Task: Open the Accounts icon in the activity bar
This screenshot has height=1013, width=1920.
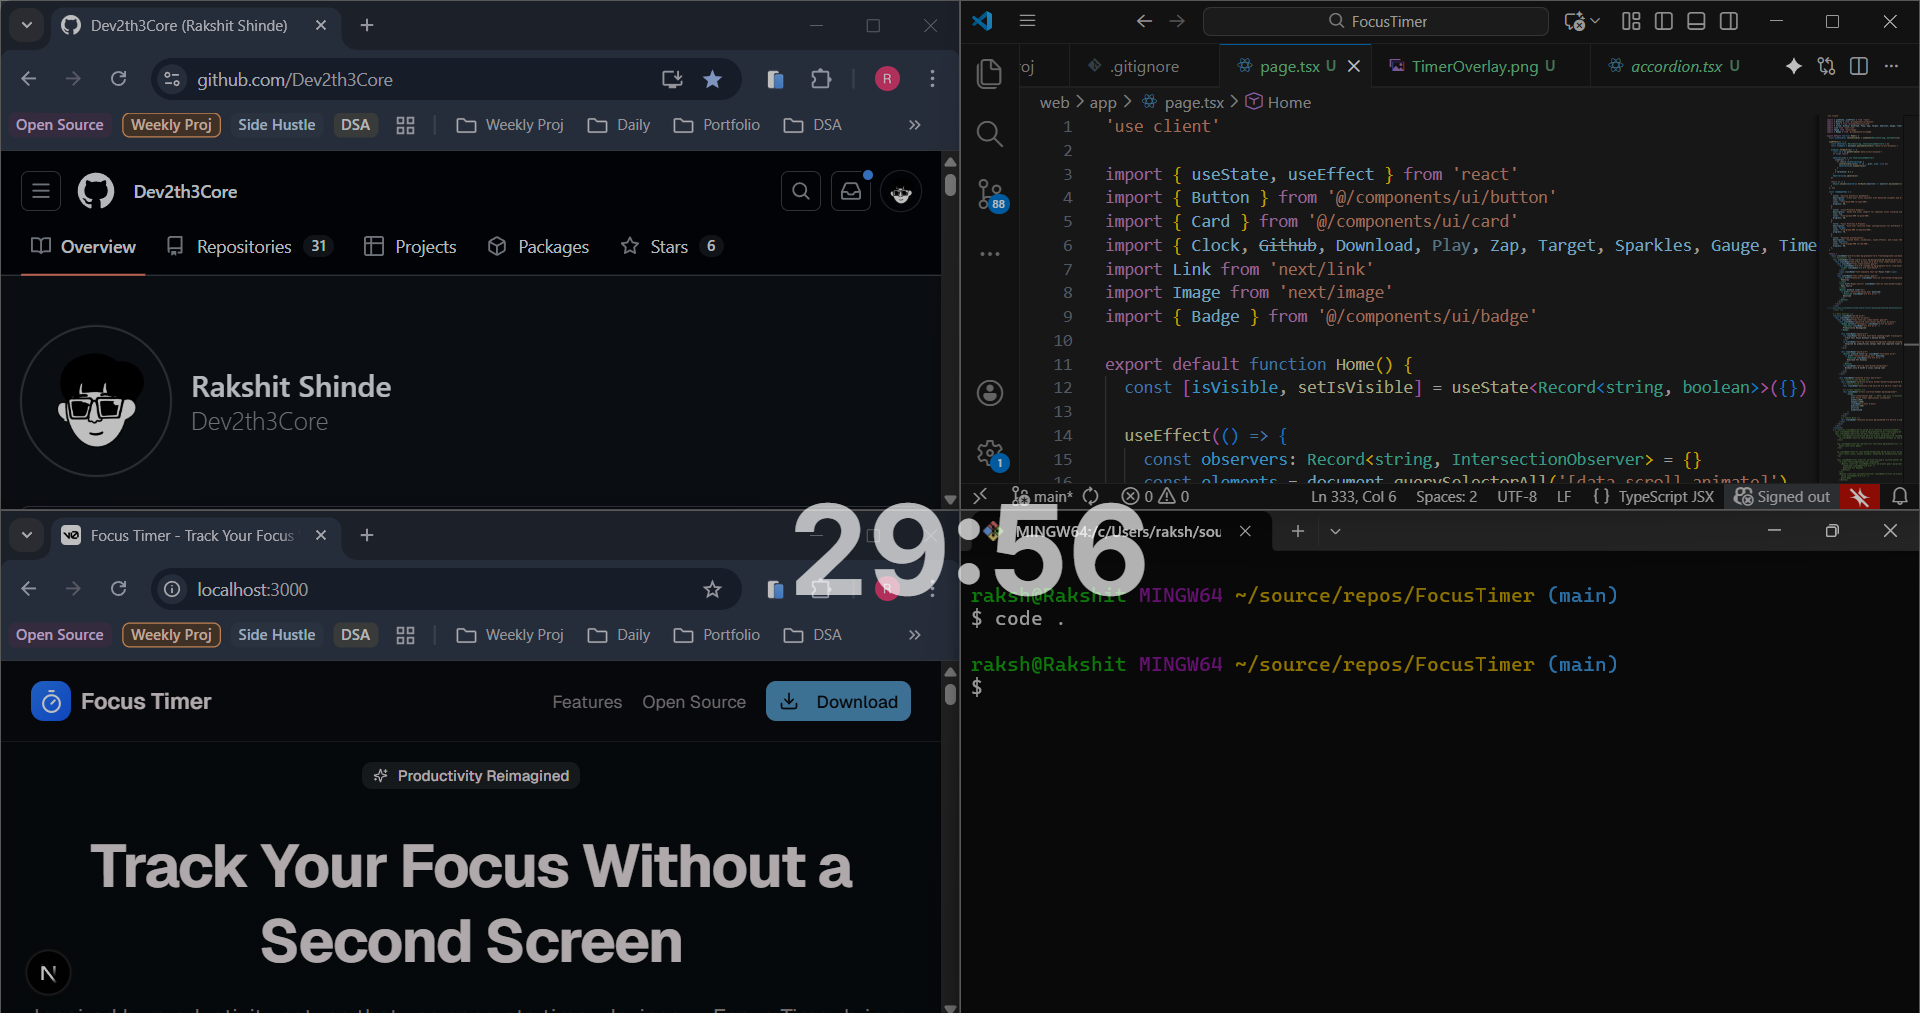Action: click(x=989, y=393)
